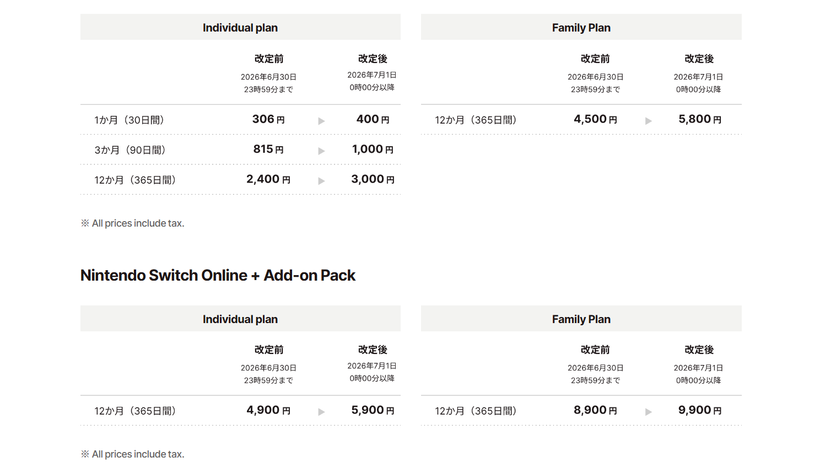Select the 400円 revised one-month price
This screenshot has height=472, width=825.
[373, 119]
